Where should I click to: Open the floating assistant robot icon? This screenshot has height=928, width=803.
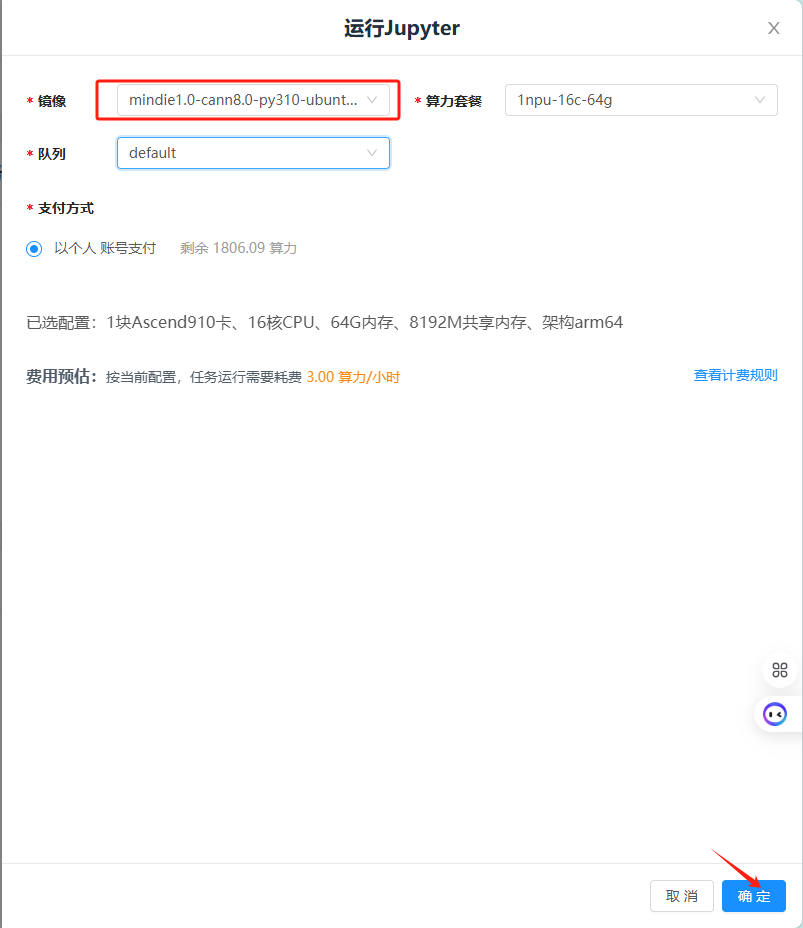pos(775,714)
